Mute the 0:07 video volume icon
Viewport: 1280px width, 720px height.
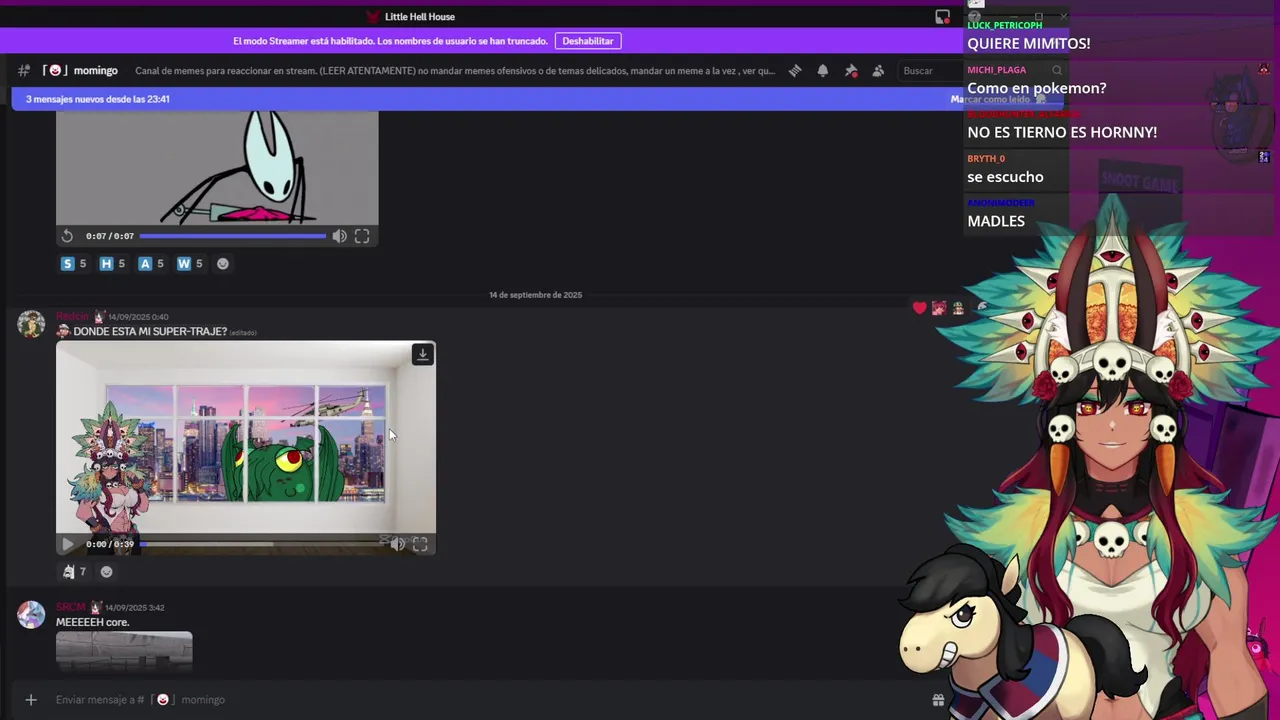pos(339,236)
